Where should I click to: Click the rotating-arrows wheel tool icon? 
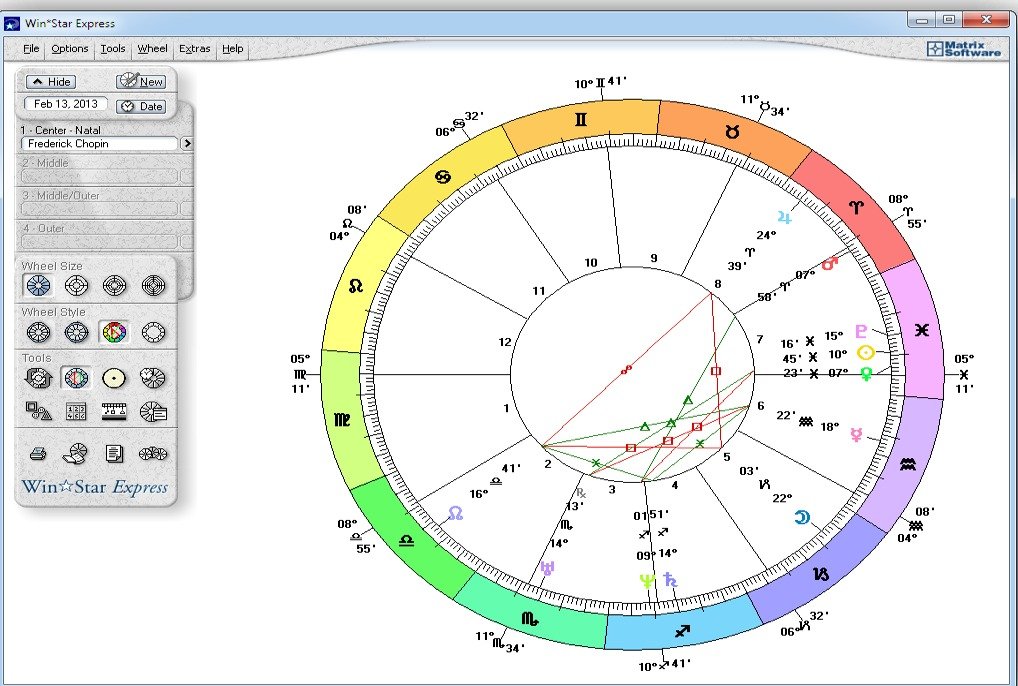(38, 378)
